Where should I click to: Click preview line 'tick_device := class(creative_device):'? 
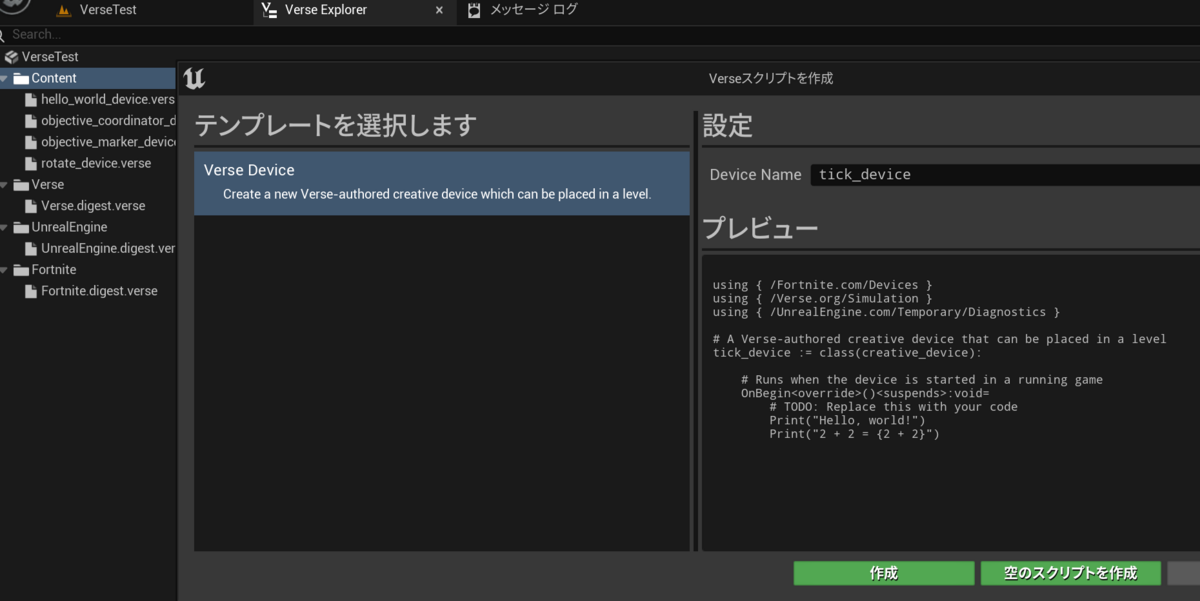coord(847,353)
